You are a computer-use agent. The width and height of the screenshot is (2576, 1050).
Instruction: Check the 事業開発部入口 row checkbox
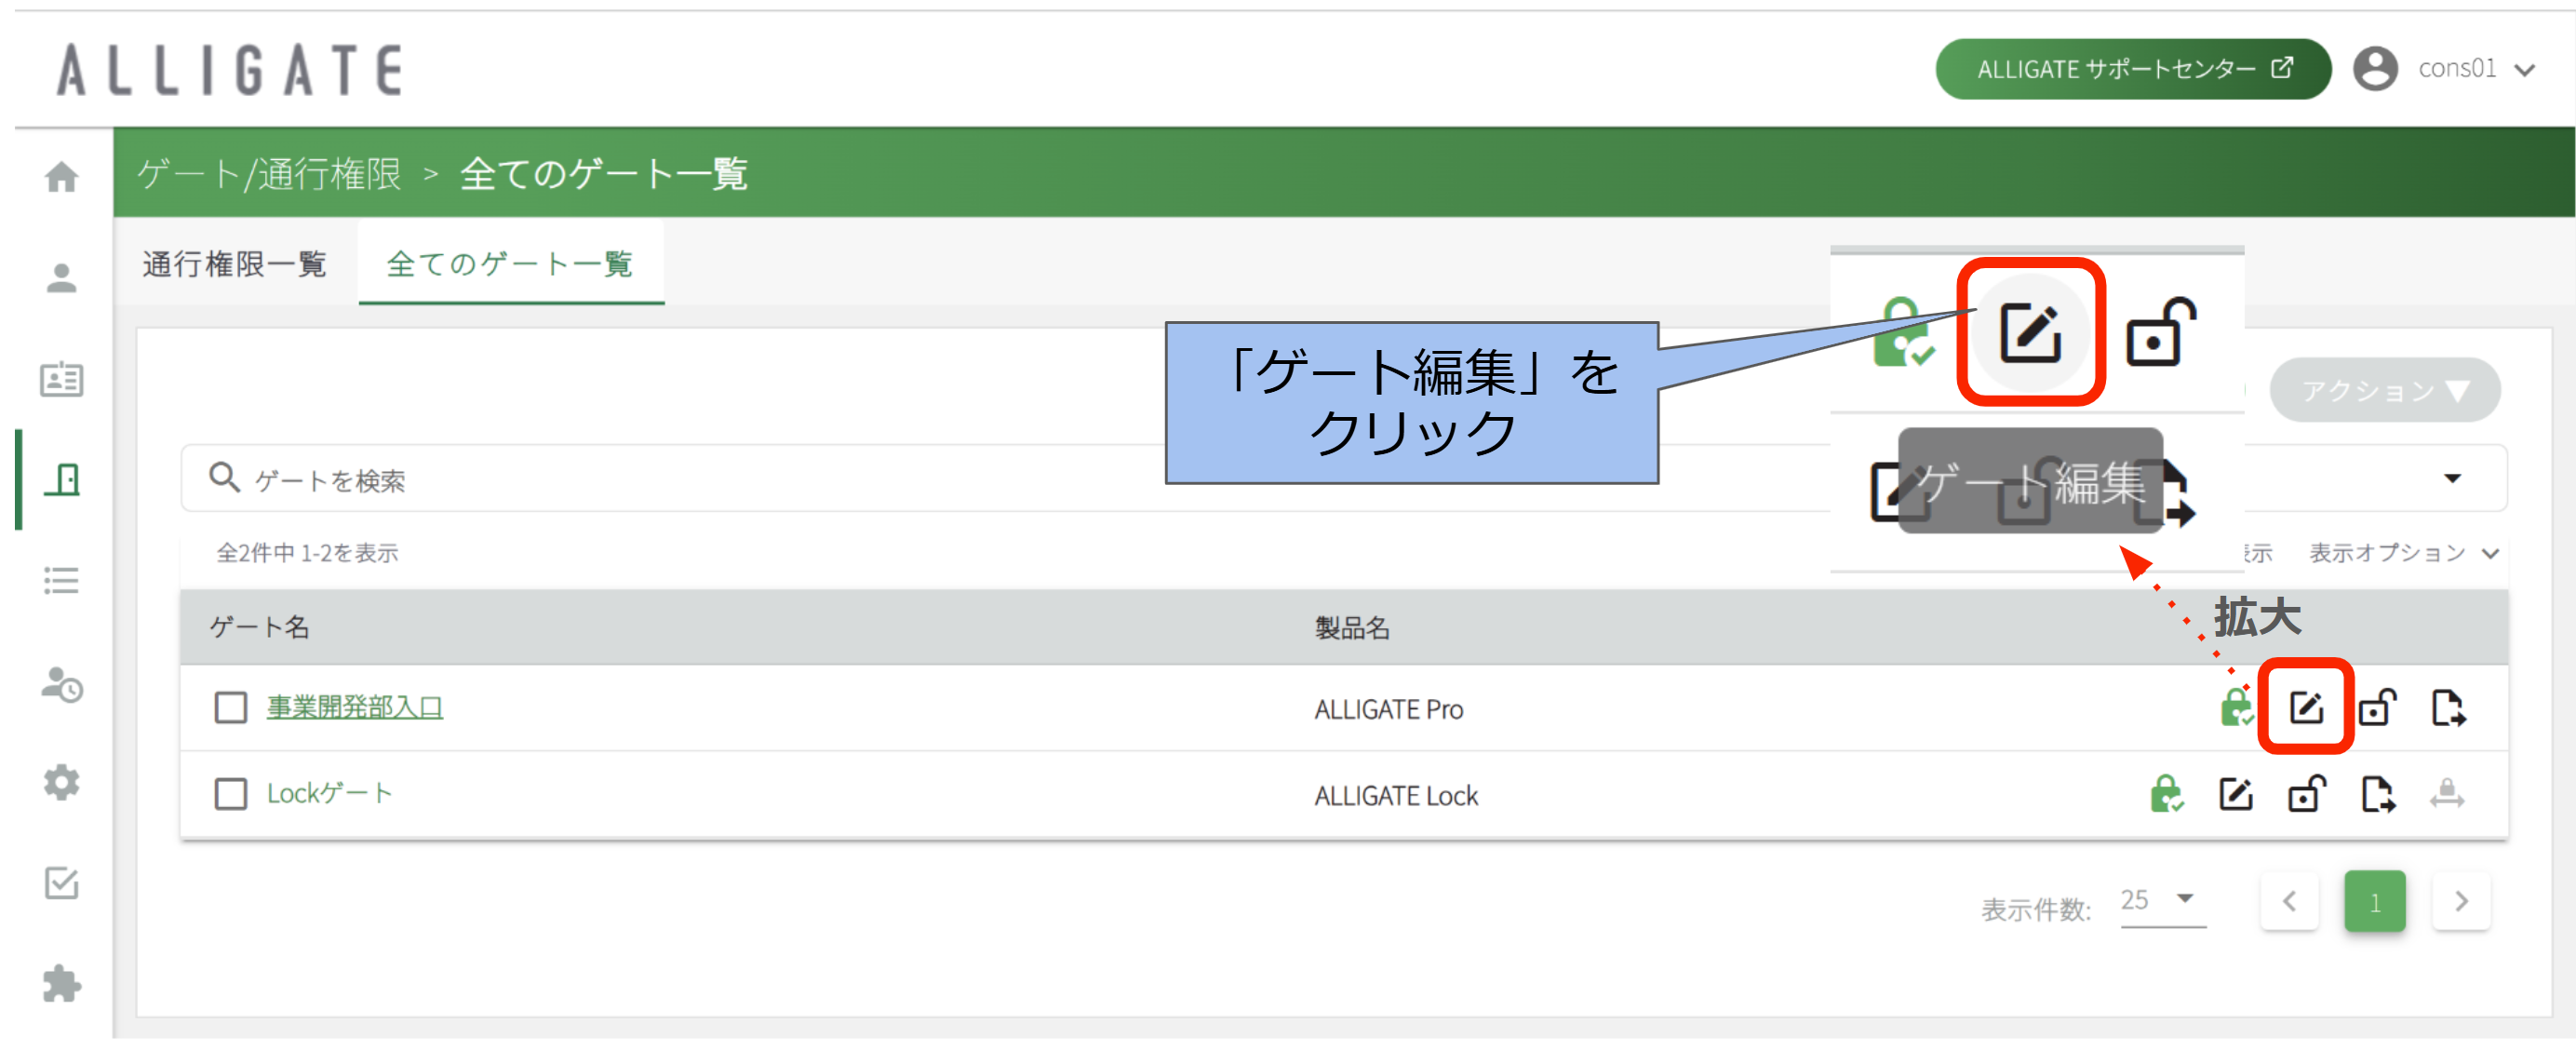tap(231, 708)
